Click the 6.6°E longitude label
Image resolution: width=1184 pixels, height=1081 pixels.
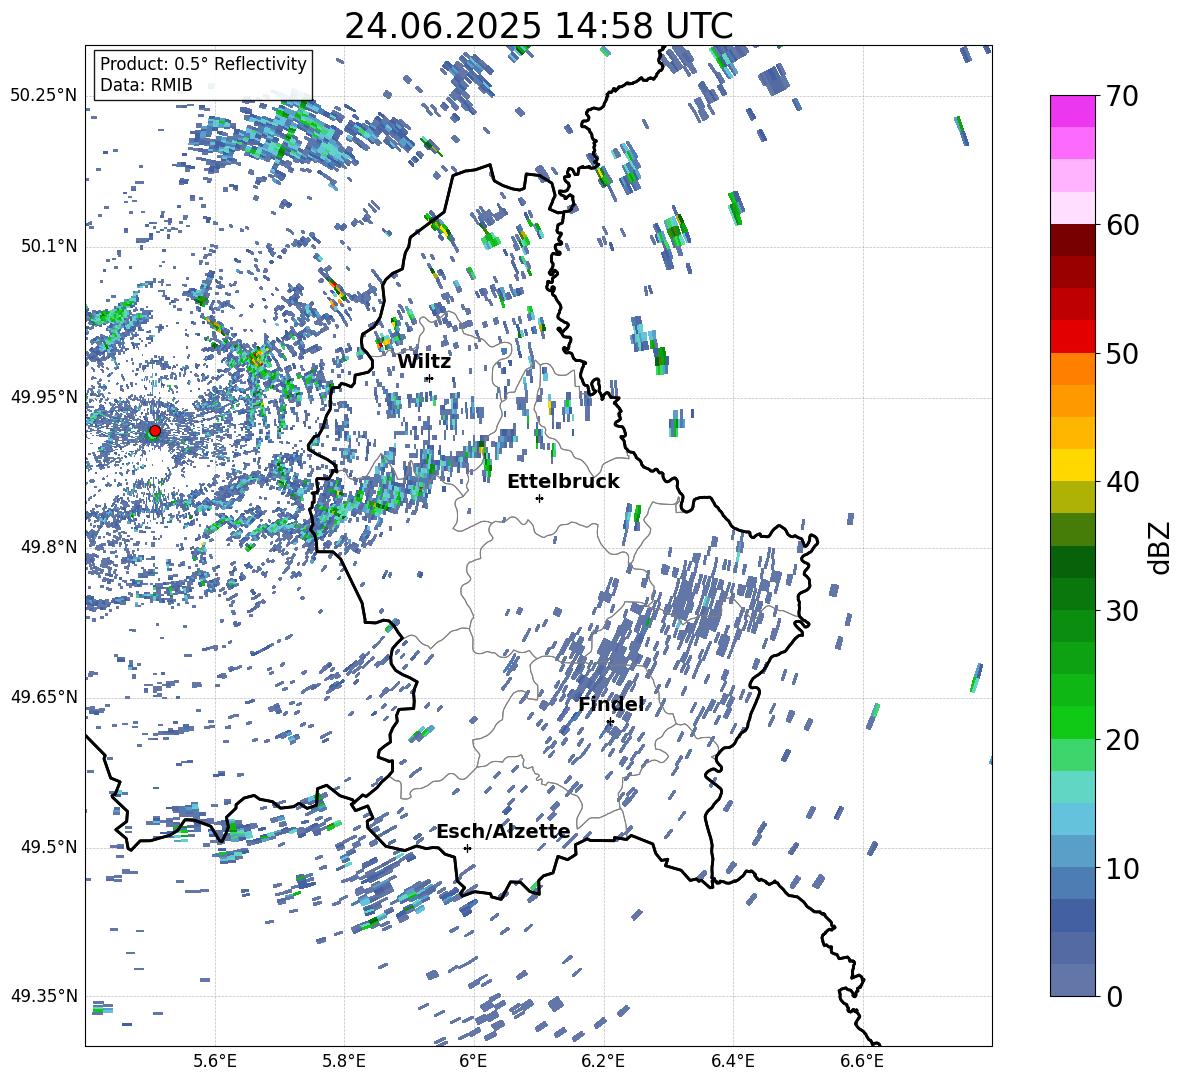click(862, 1061)
